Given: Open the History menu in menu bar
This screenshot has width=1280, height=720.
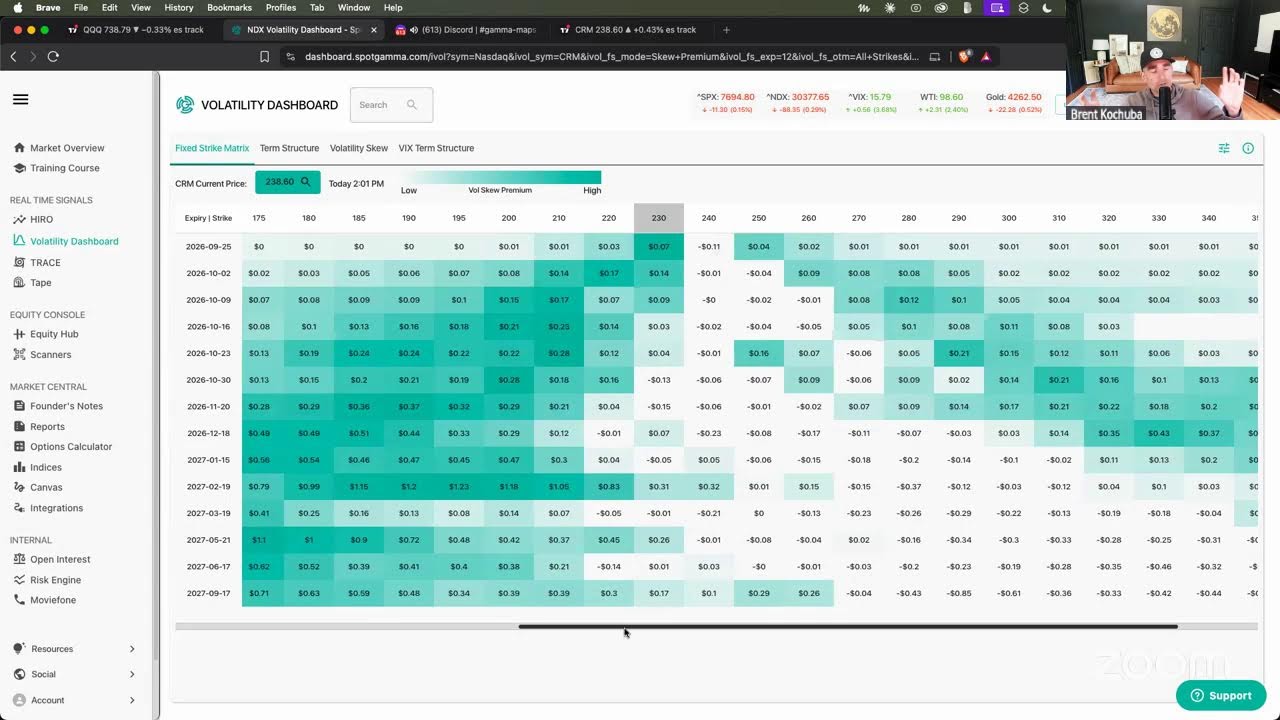Looking at the screenshot, I should [x=179, y=8].
